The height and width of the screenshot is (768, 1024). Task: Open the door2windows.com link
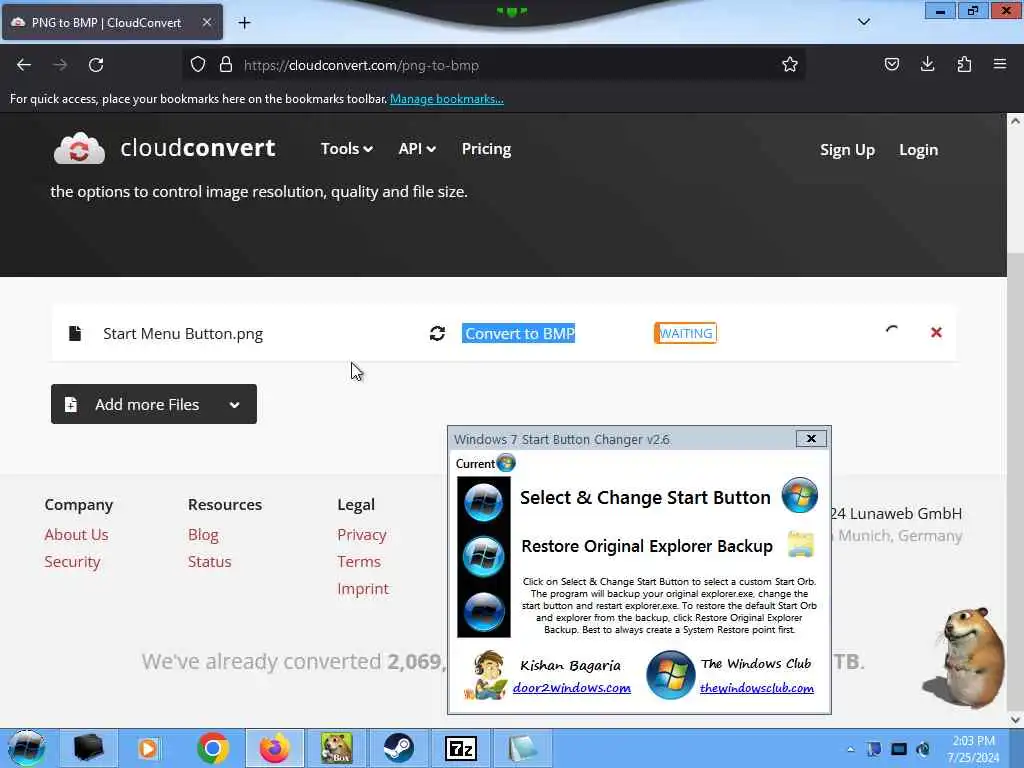point(571,688)
